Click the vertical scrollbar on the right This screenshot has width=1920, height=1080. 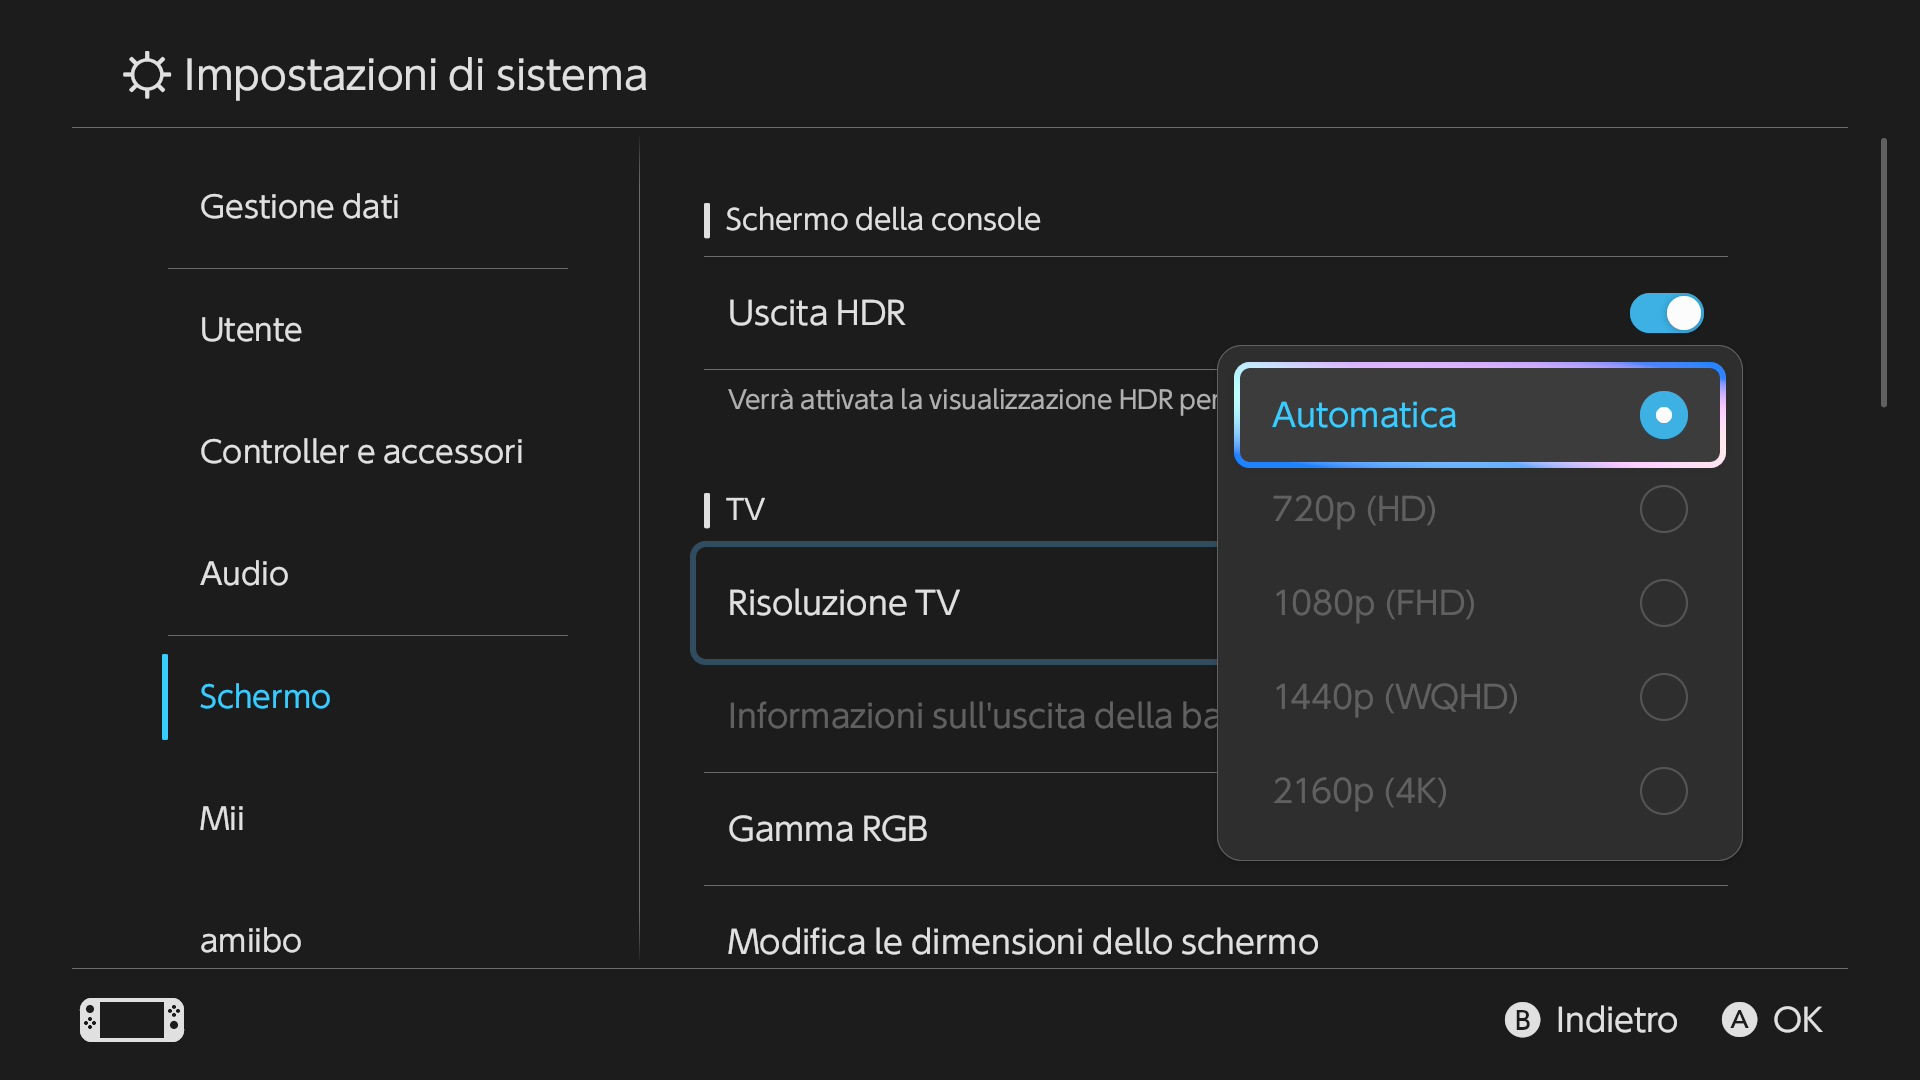tap(1884, 273)
